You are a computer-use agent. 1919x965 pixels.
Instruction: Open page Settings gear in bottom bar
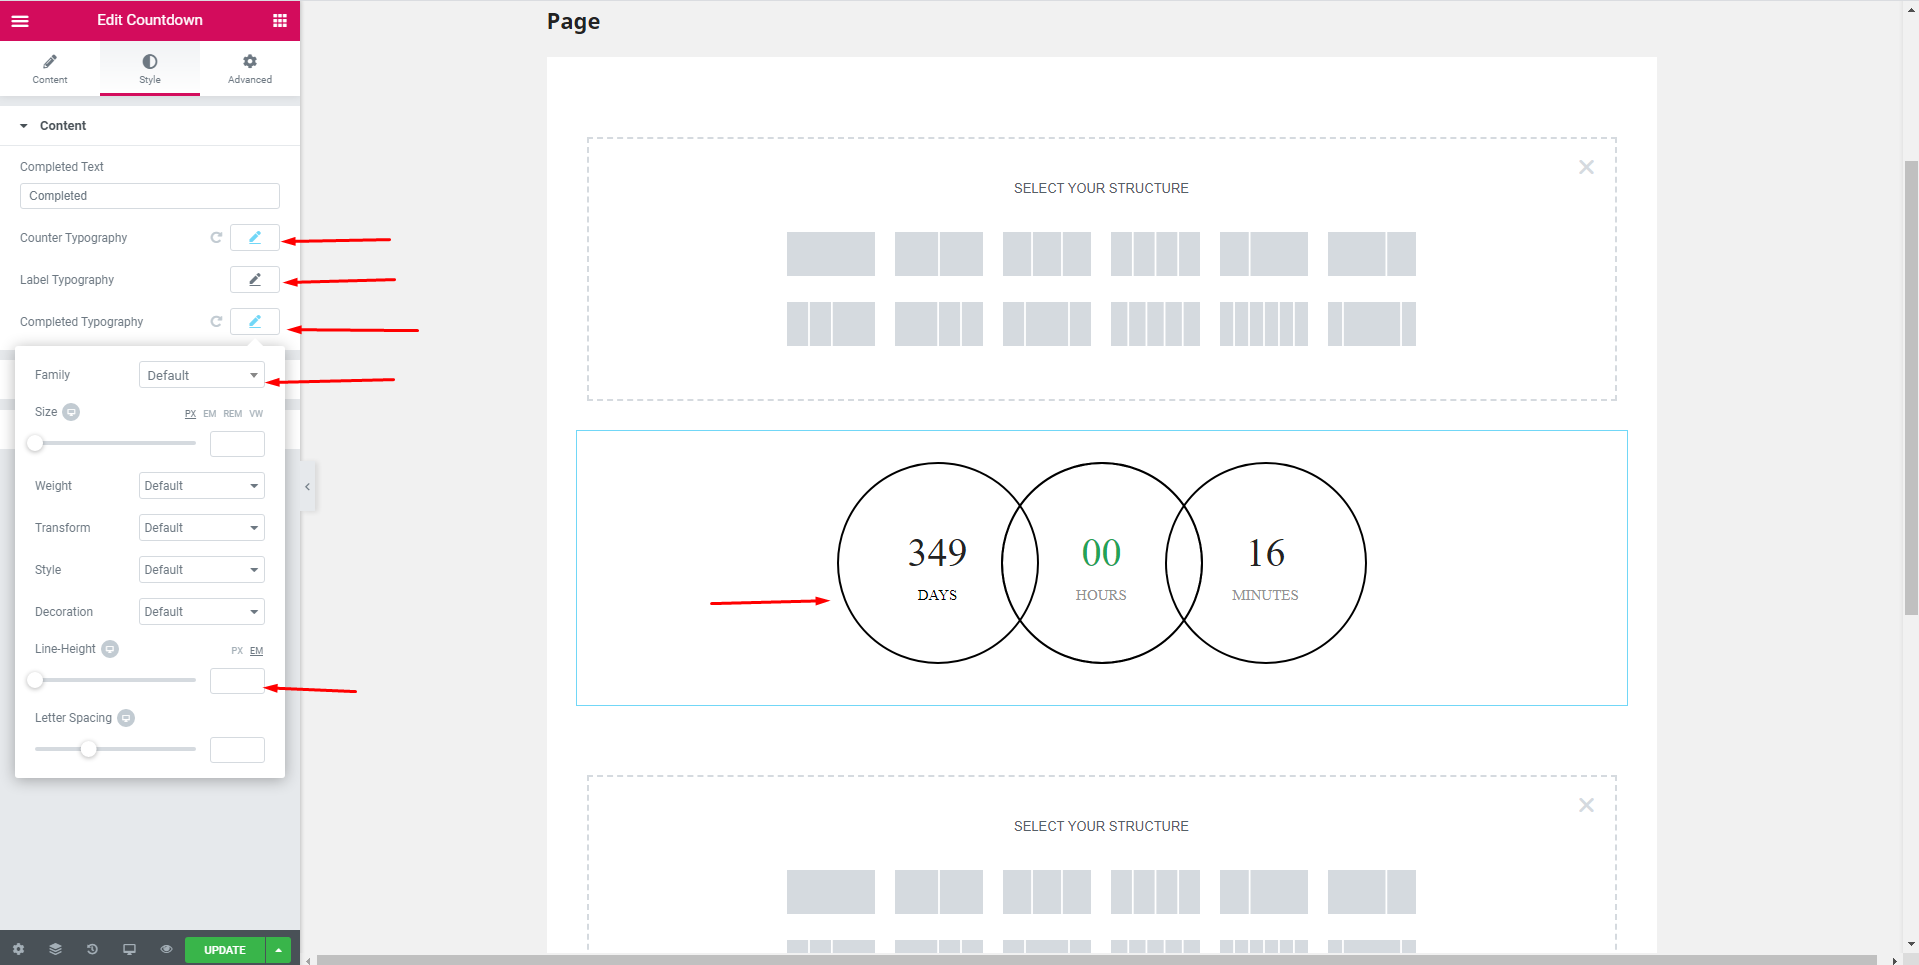click(x=18, y=949)
